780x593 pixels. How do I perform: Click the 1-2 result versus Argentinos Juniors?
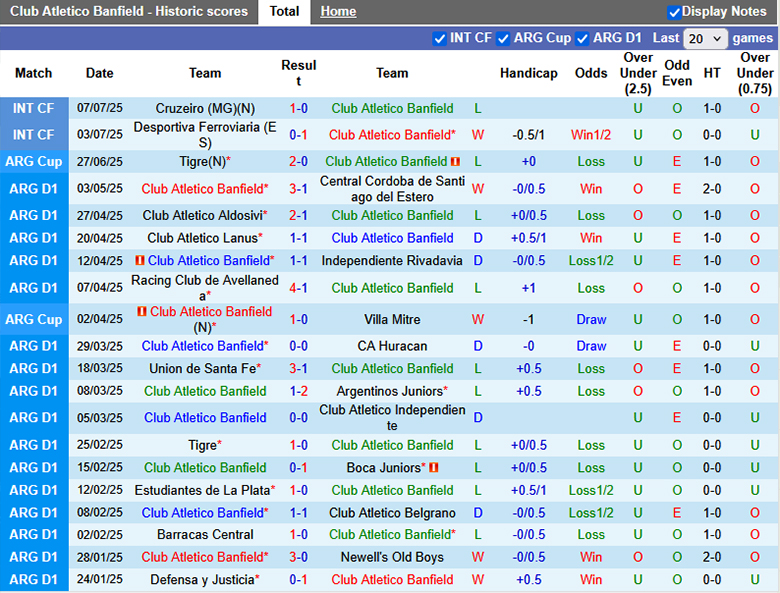(x=298, y=391)
